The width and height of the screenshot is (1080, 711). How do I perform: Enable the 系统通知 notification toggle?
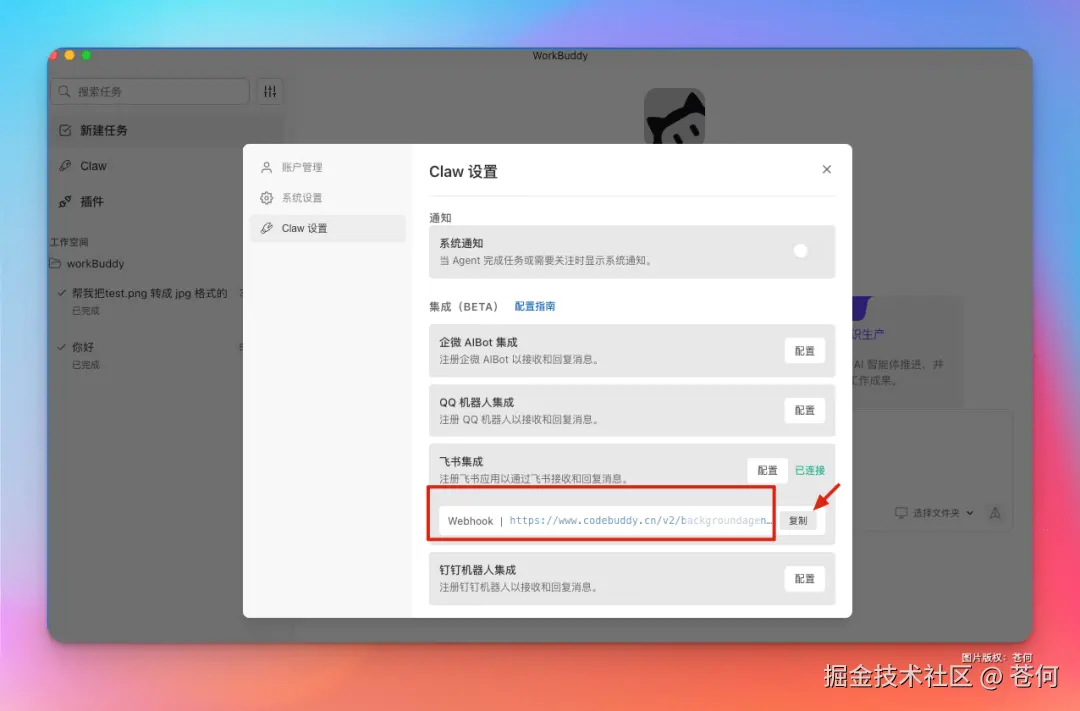[x=800, y=252]
